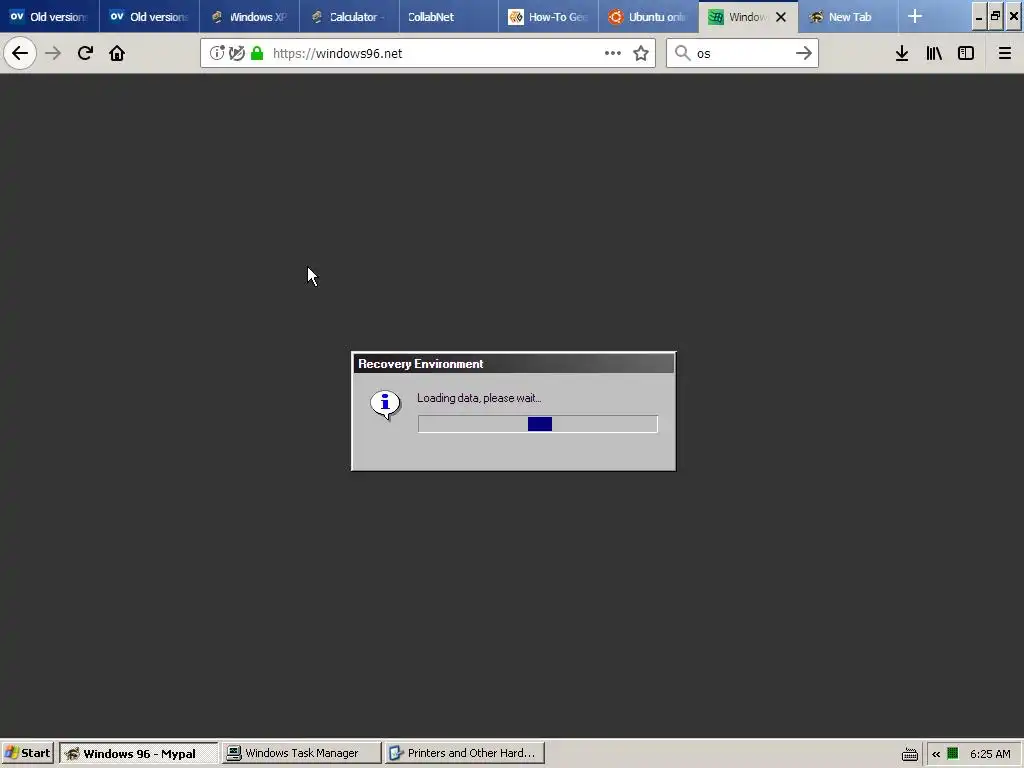Image resolution: width=1024 pixels, height=768 pixels.
Task: Submit the search with arrow button
Action: (x=804, y=53)
